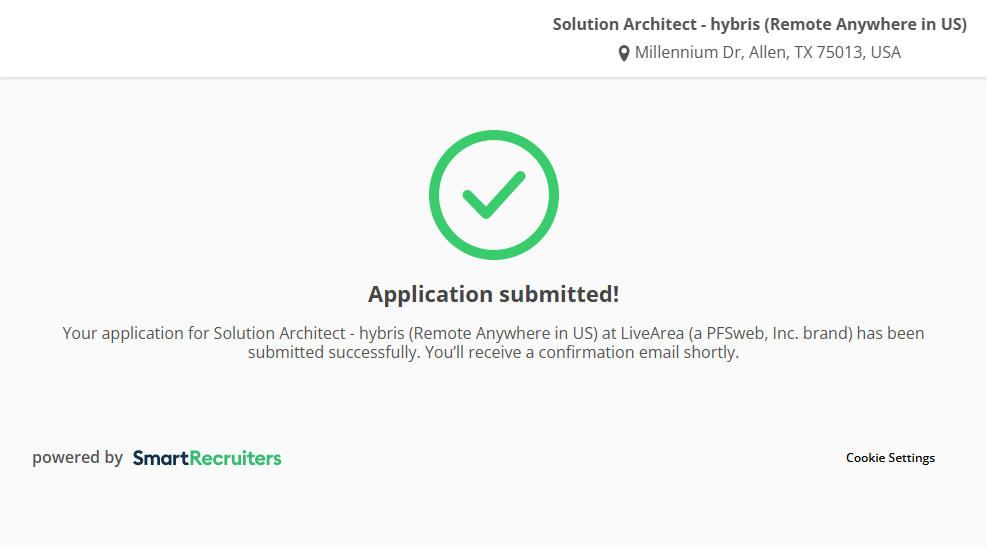Click the 'powered by' footer text
This screenshot has height=547, width=987.
click(x=77, y=458)
